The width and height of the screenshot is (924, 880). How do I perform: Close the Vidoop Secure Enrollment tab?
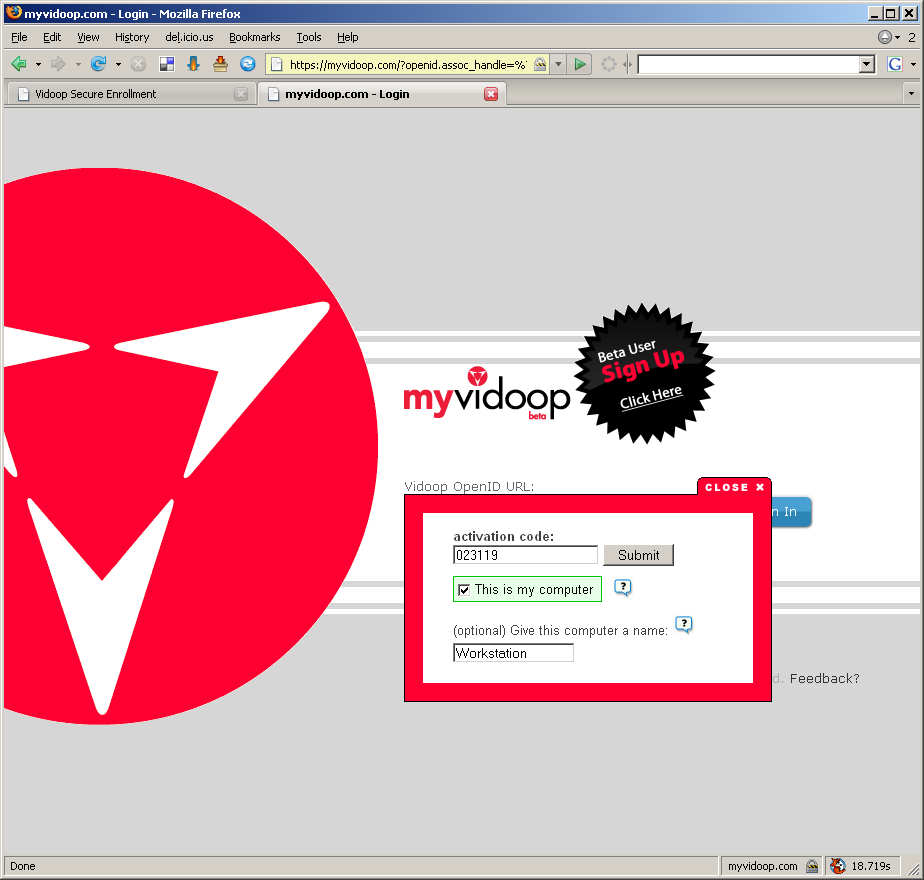pyautogui.click(x=241, y=94)
